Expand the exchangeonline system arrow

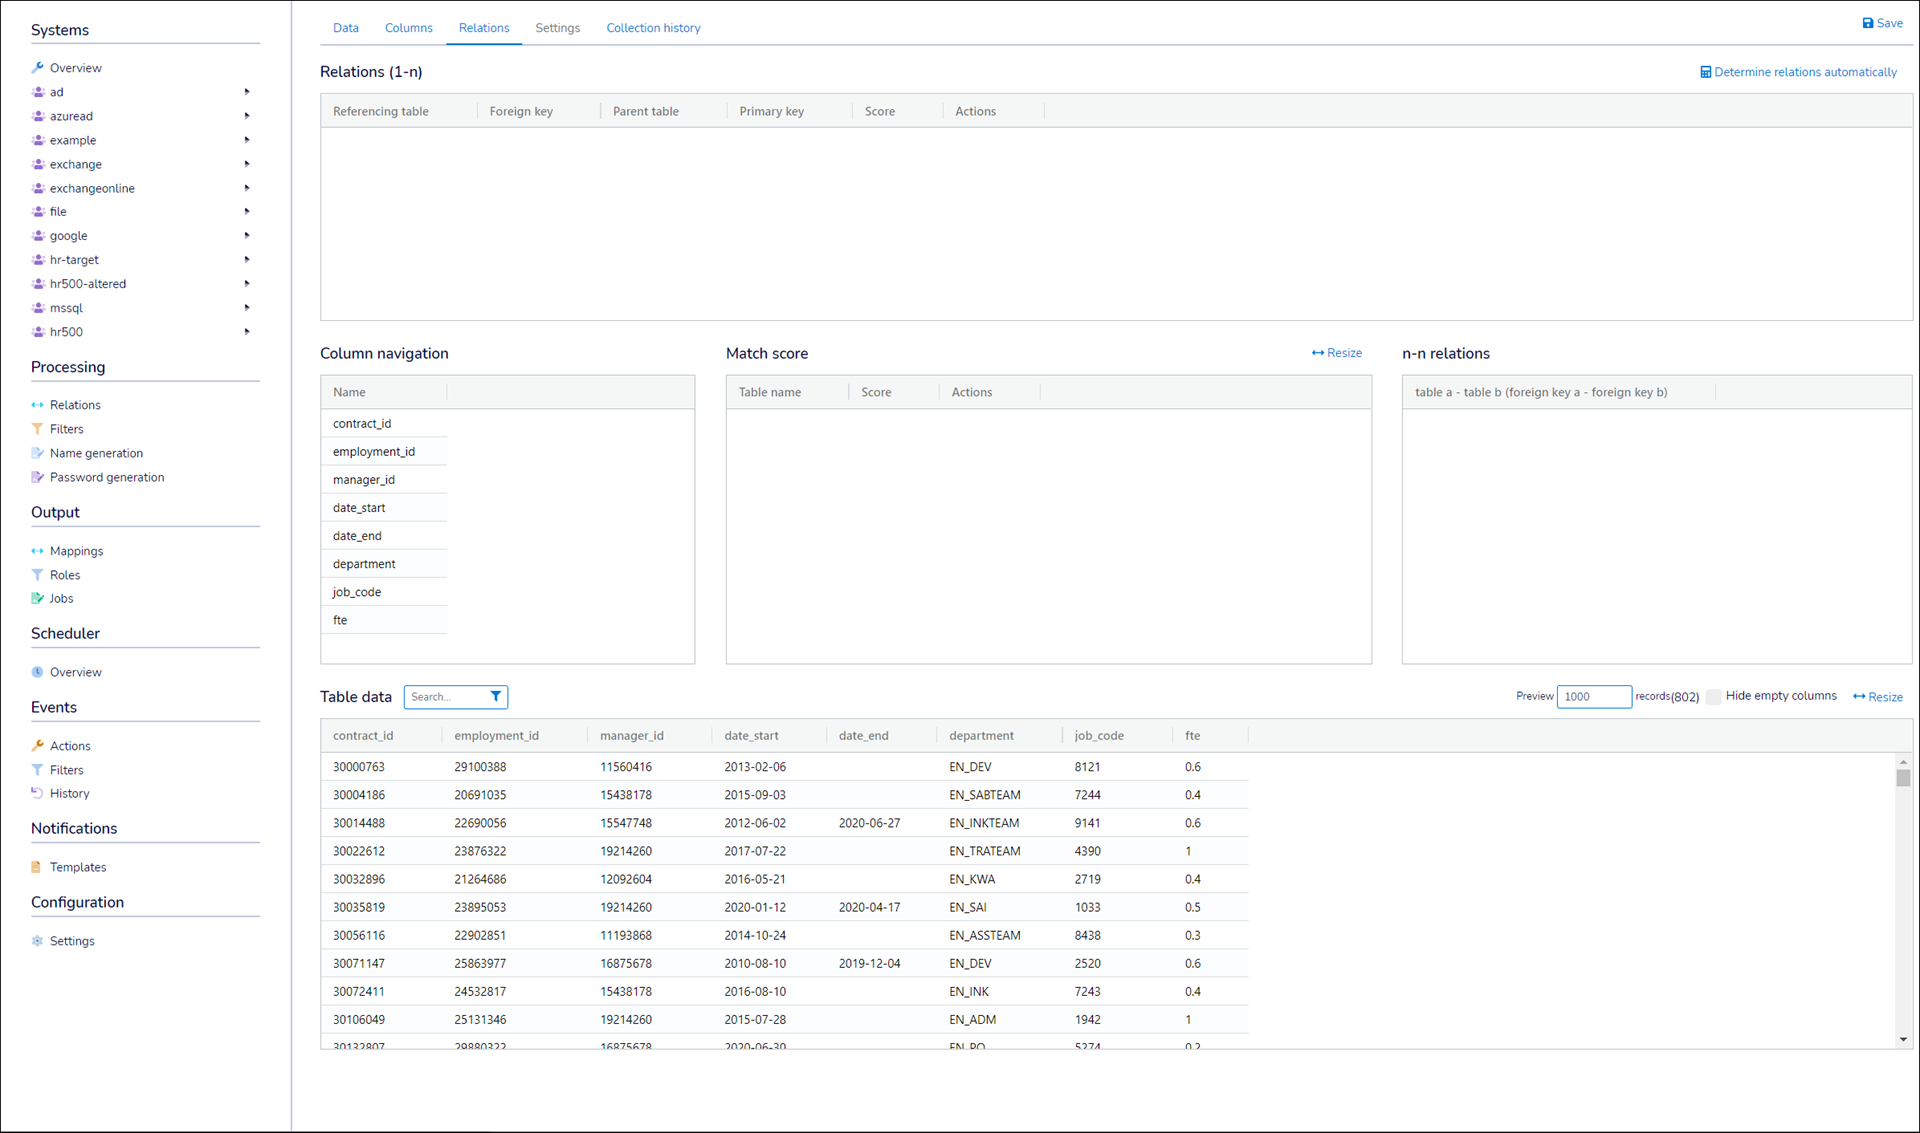[x=247, y=188]
